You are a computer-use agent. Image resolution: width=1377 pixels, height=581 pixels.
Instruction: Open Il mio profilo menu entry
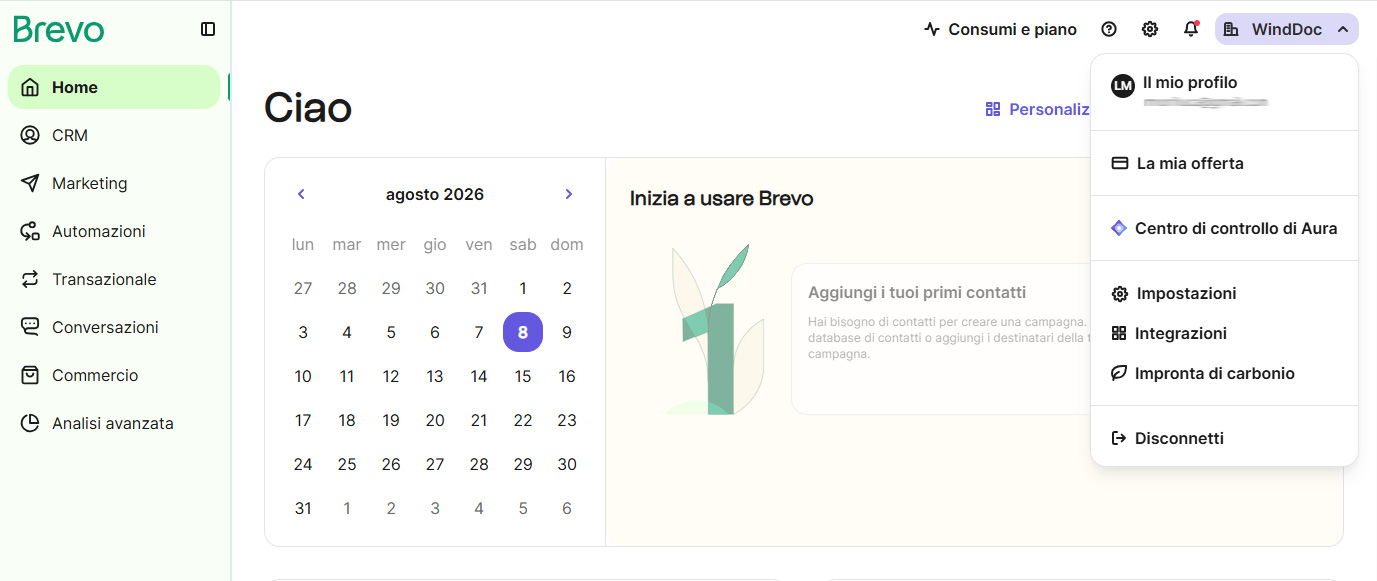coord(1224,89)
